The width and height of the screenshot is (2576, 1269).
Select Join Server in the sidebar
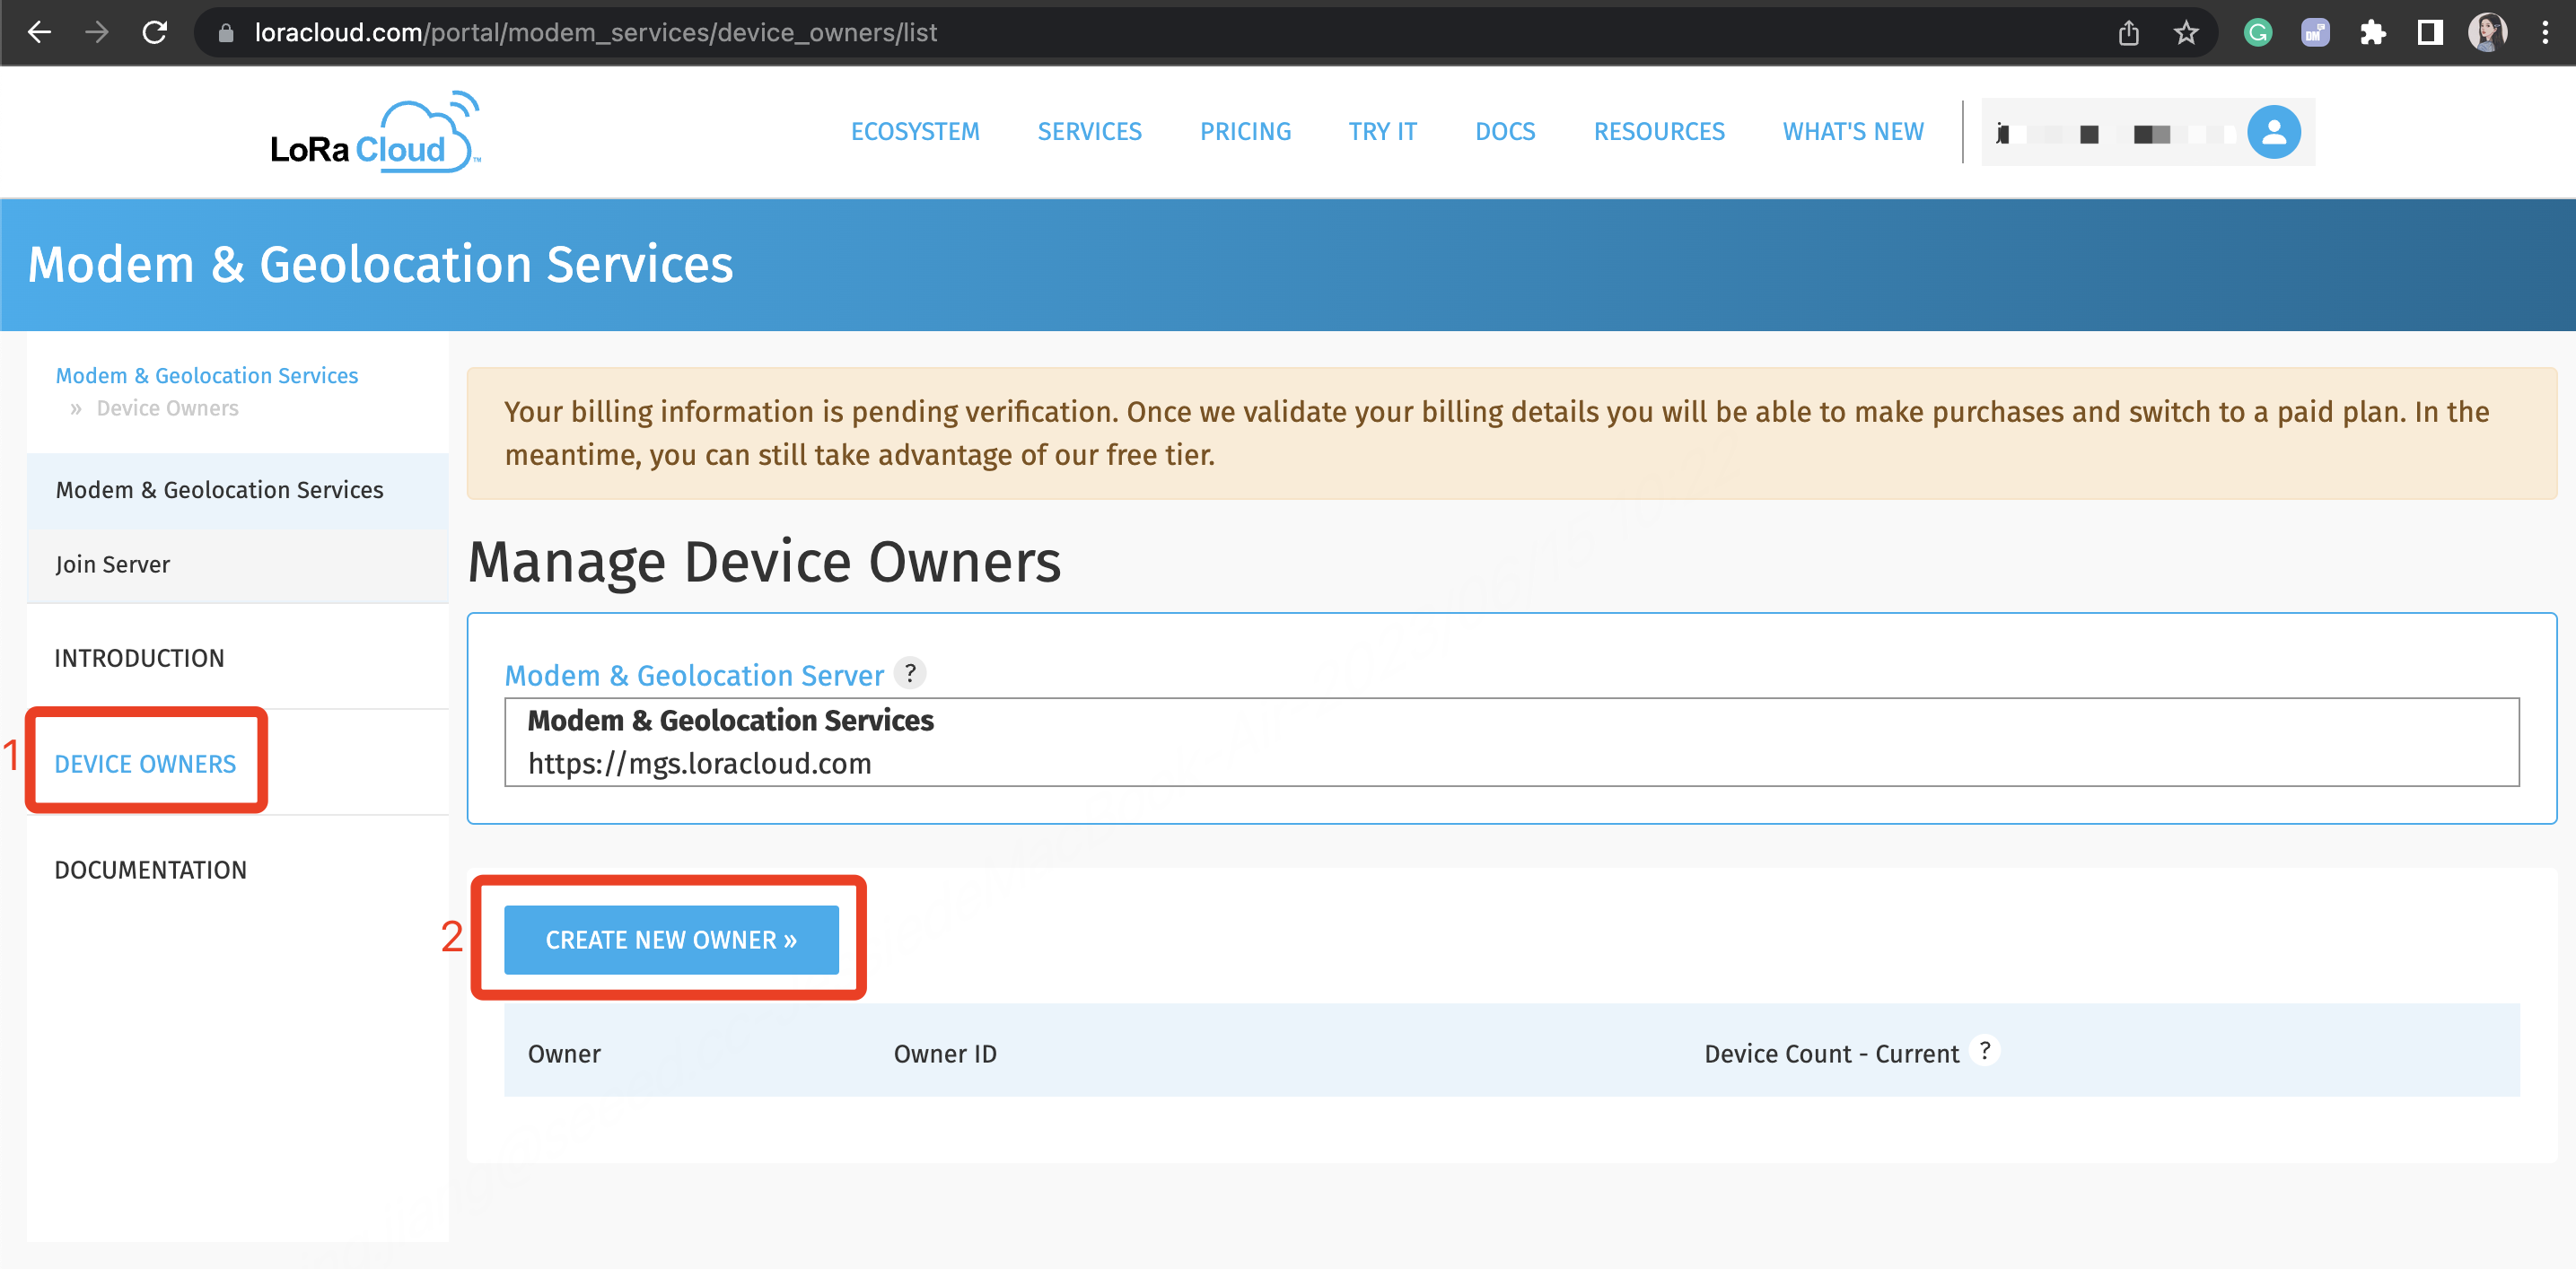pos(113,564)
